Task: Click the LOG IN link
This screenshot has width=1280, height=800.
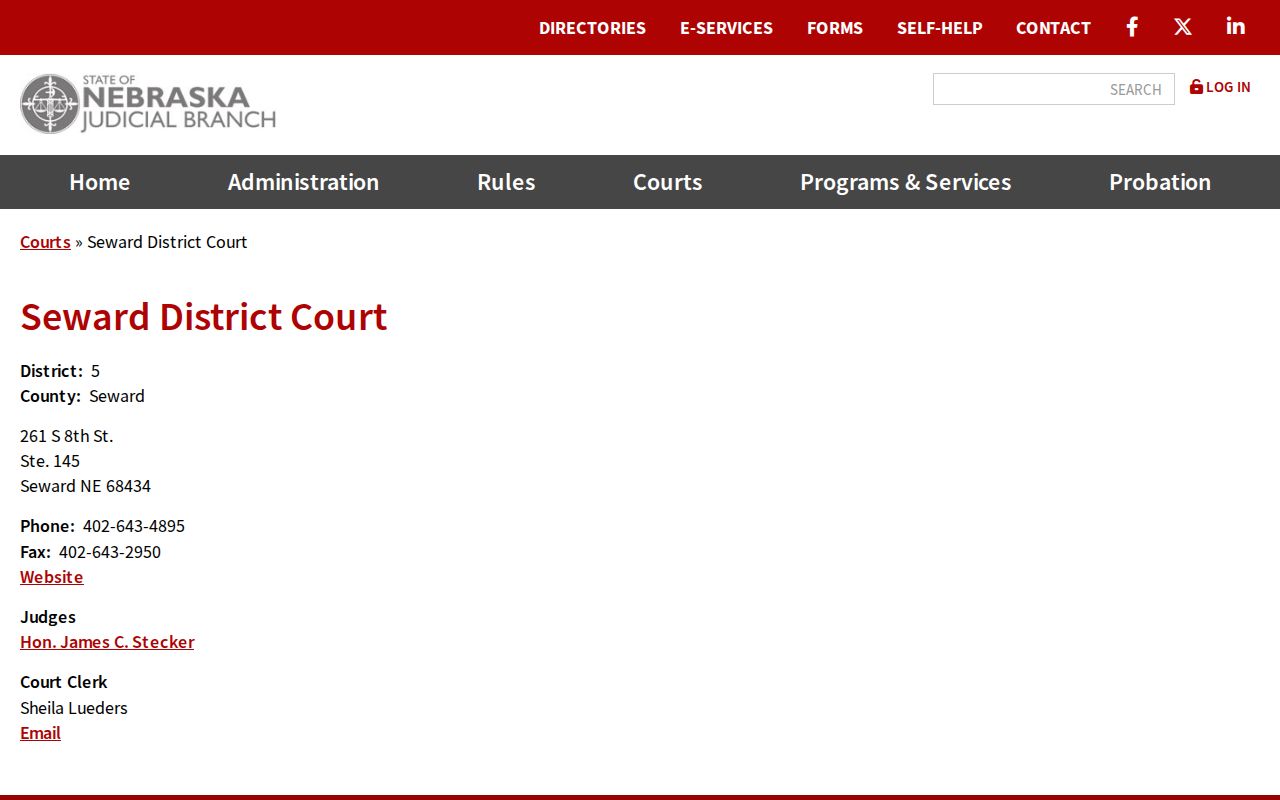Action: tap(1220, 87)
